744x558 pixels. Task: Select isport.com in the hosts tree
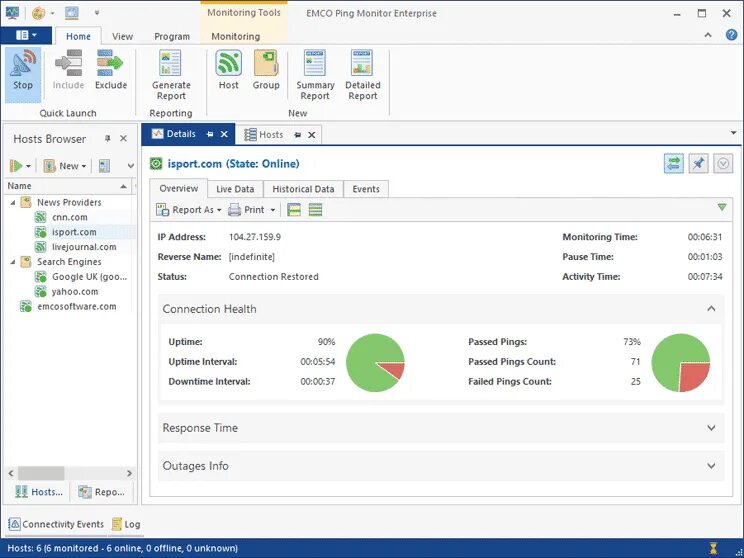(74, 232)
